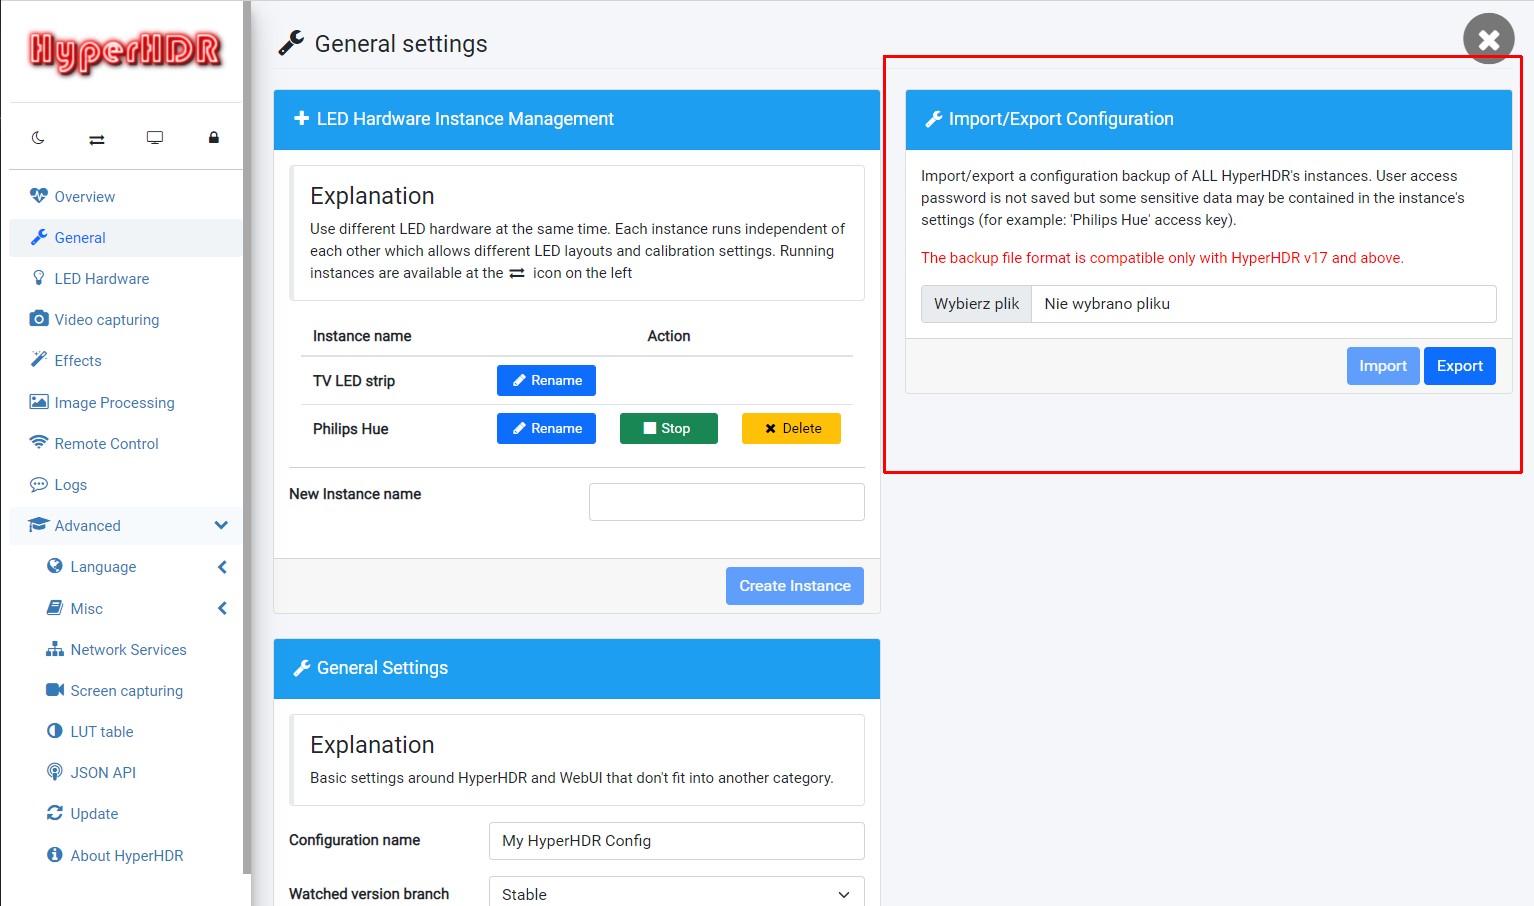The image size is (1534, 906).
Task: Click the Video capturing camera icon
Action: point(39,319)
